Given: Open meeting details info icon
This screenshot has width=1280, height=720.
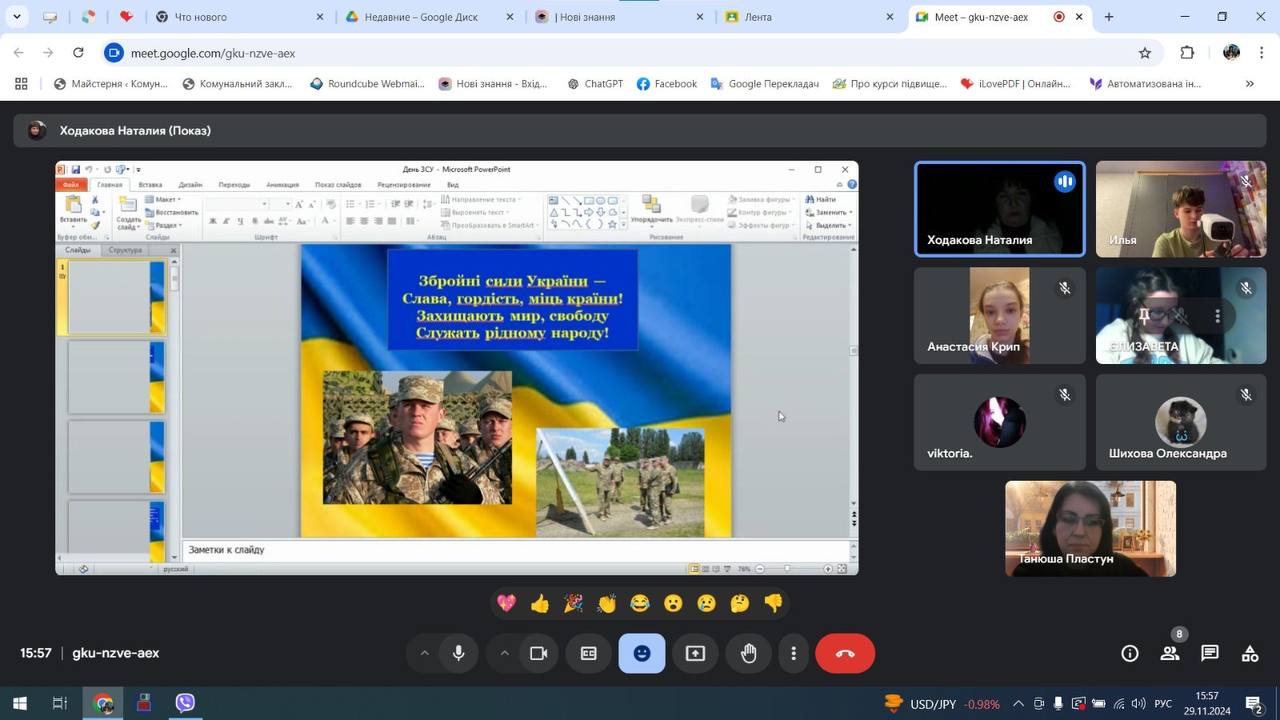Looking at the screenshot, I should (1130, 653).
